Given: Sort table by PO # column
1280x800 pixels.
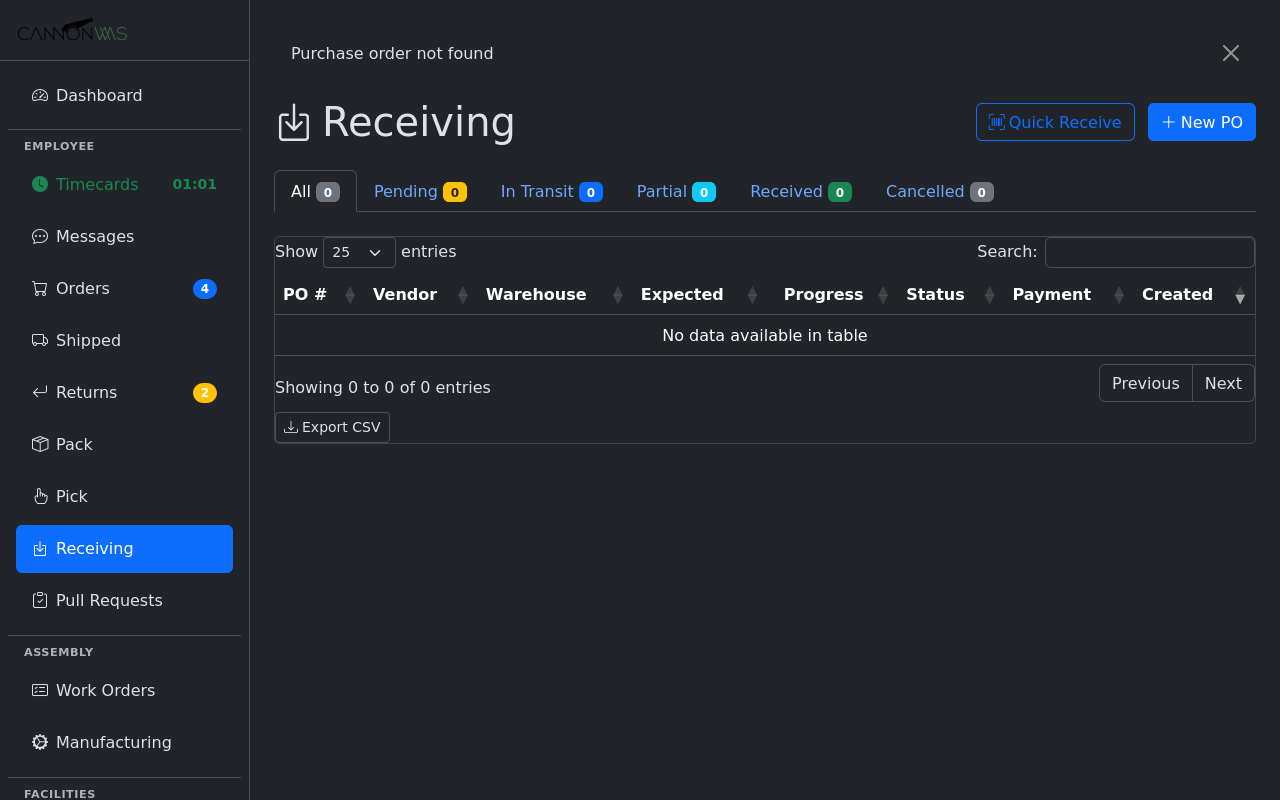Looking at the screenshot, I should pyautogui.click(x=305, y=295).
